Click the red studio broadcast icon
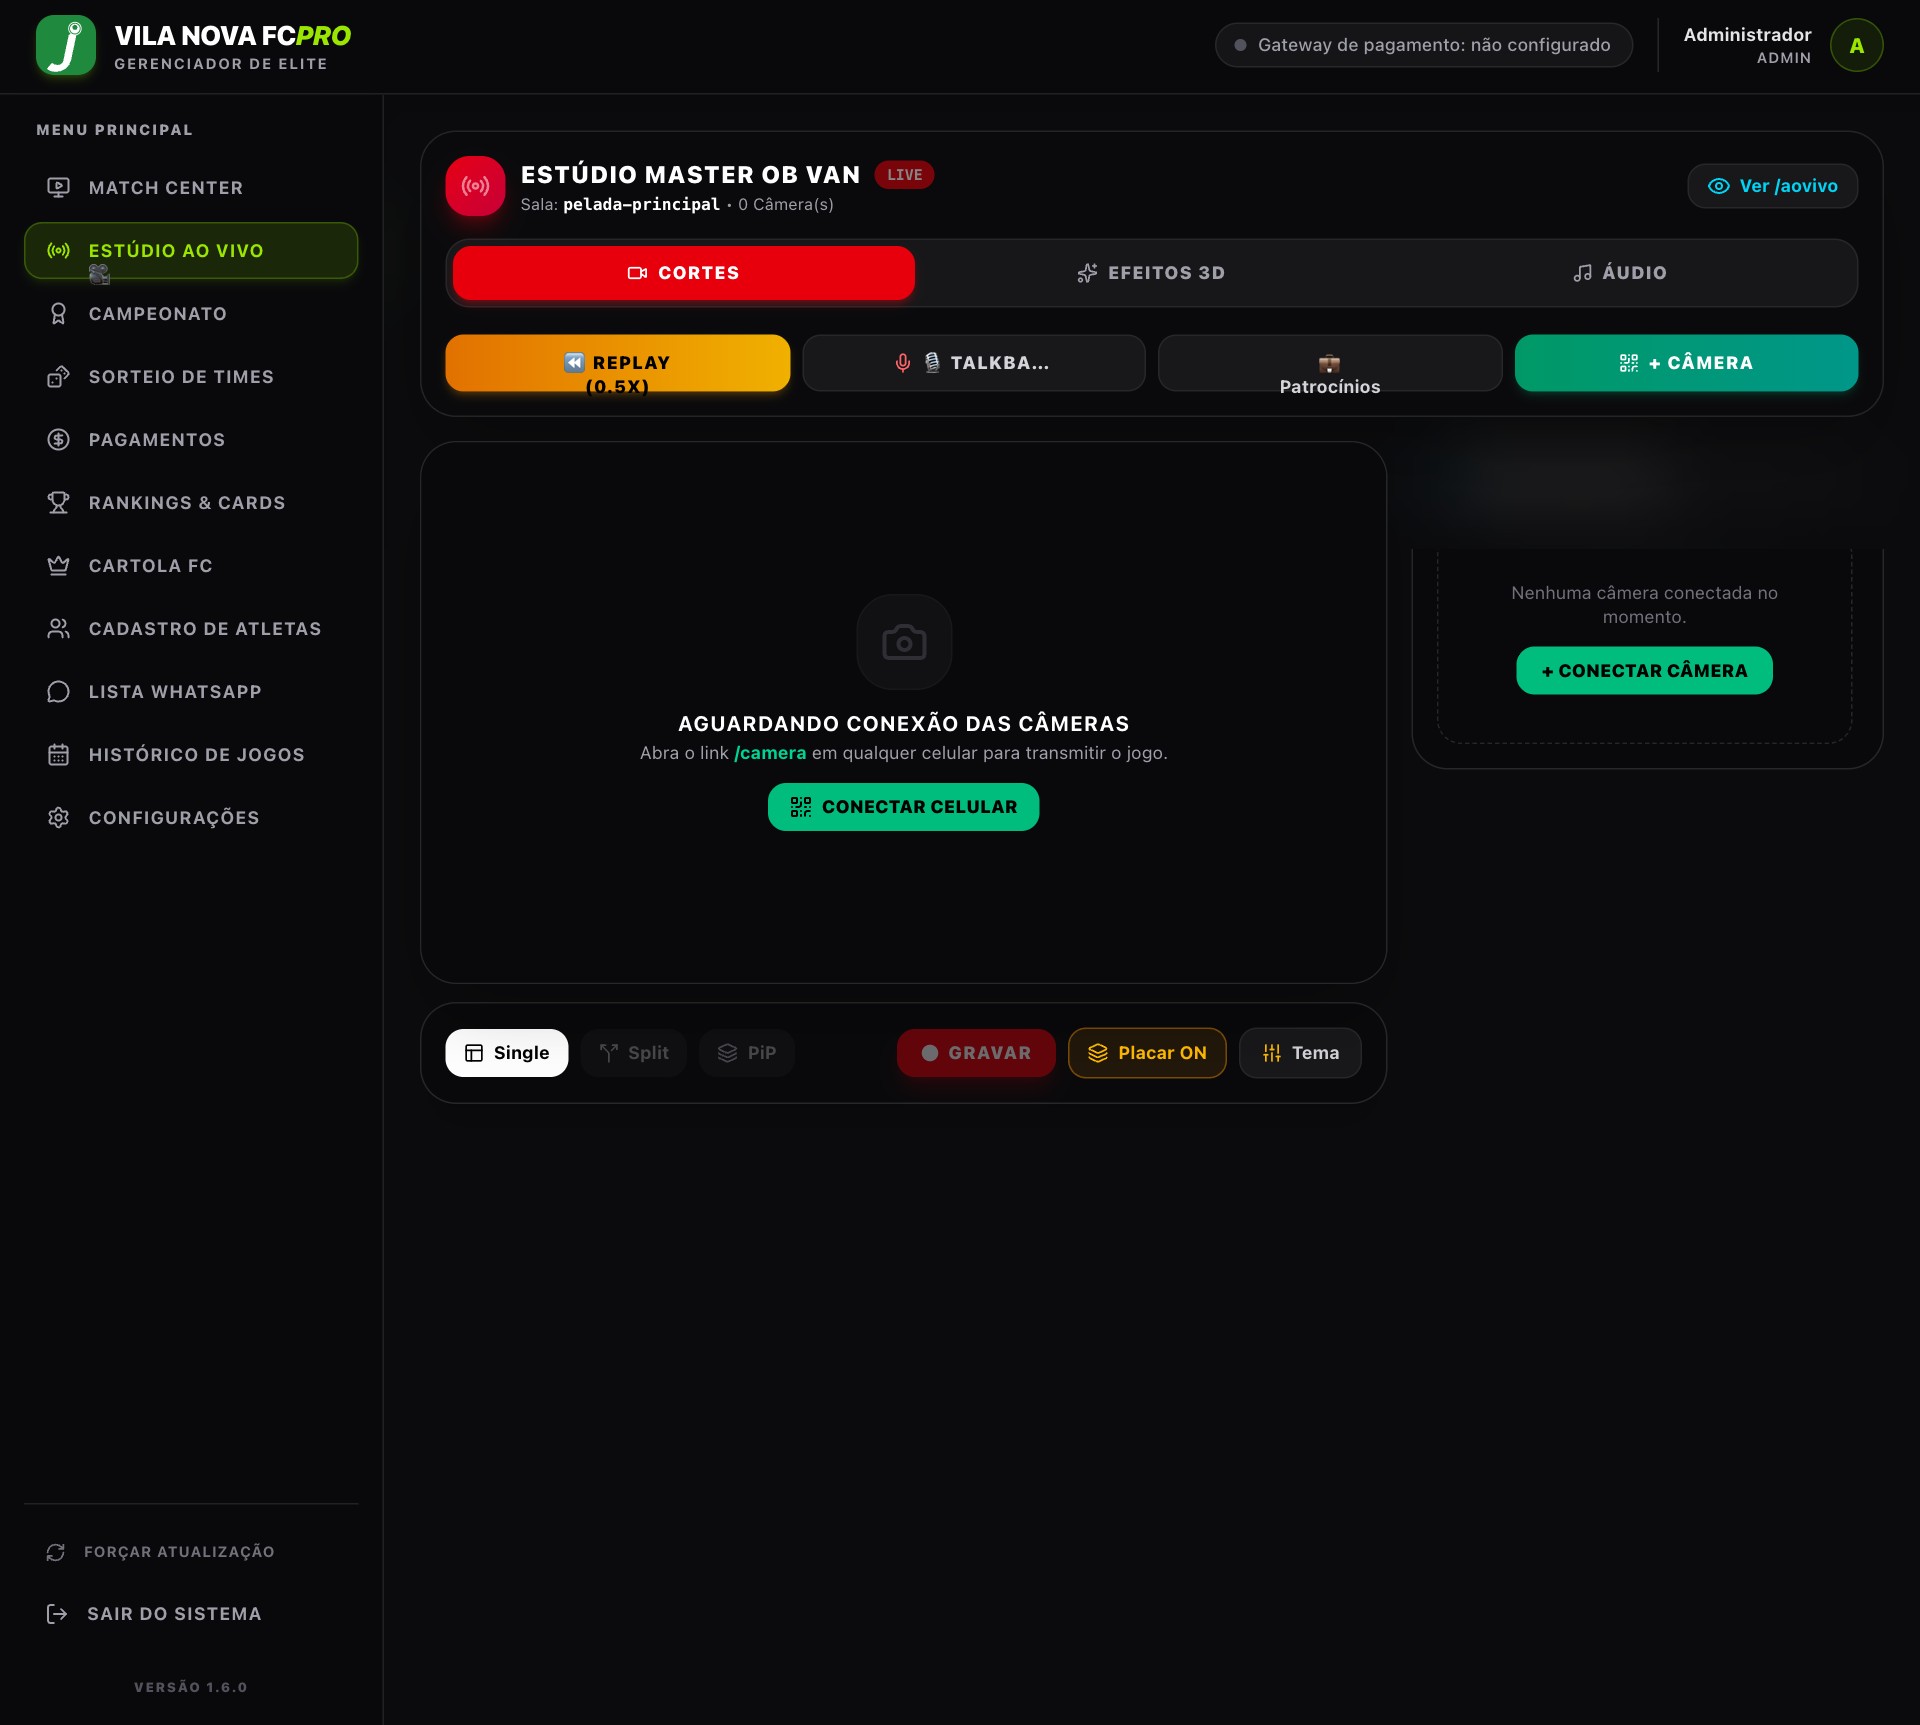The image size is (1920, 1725). 475,186
